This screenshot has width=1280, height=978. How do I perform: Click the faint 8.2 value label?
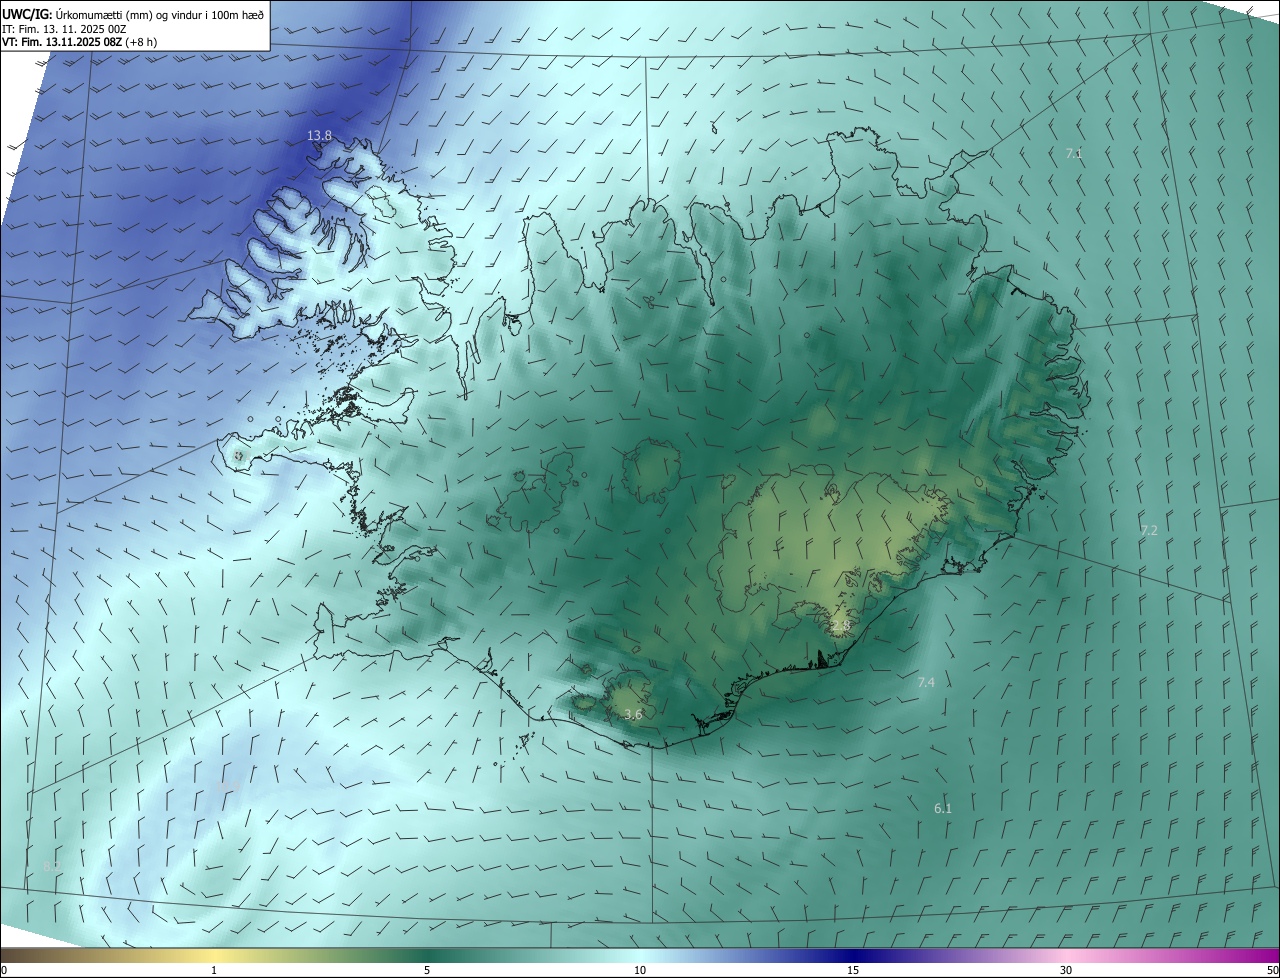[x=52, y=866]
